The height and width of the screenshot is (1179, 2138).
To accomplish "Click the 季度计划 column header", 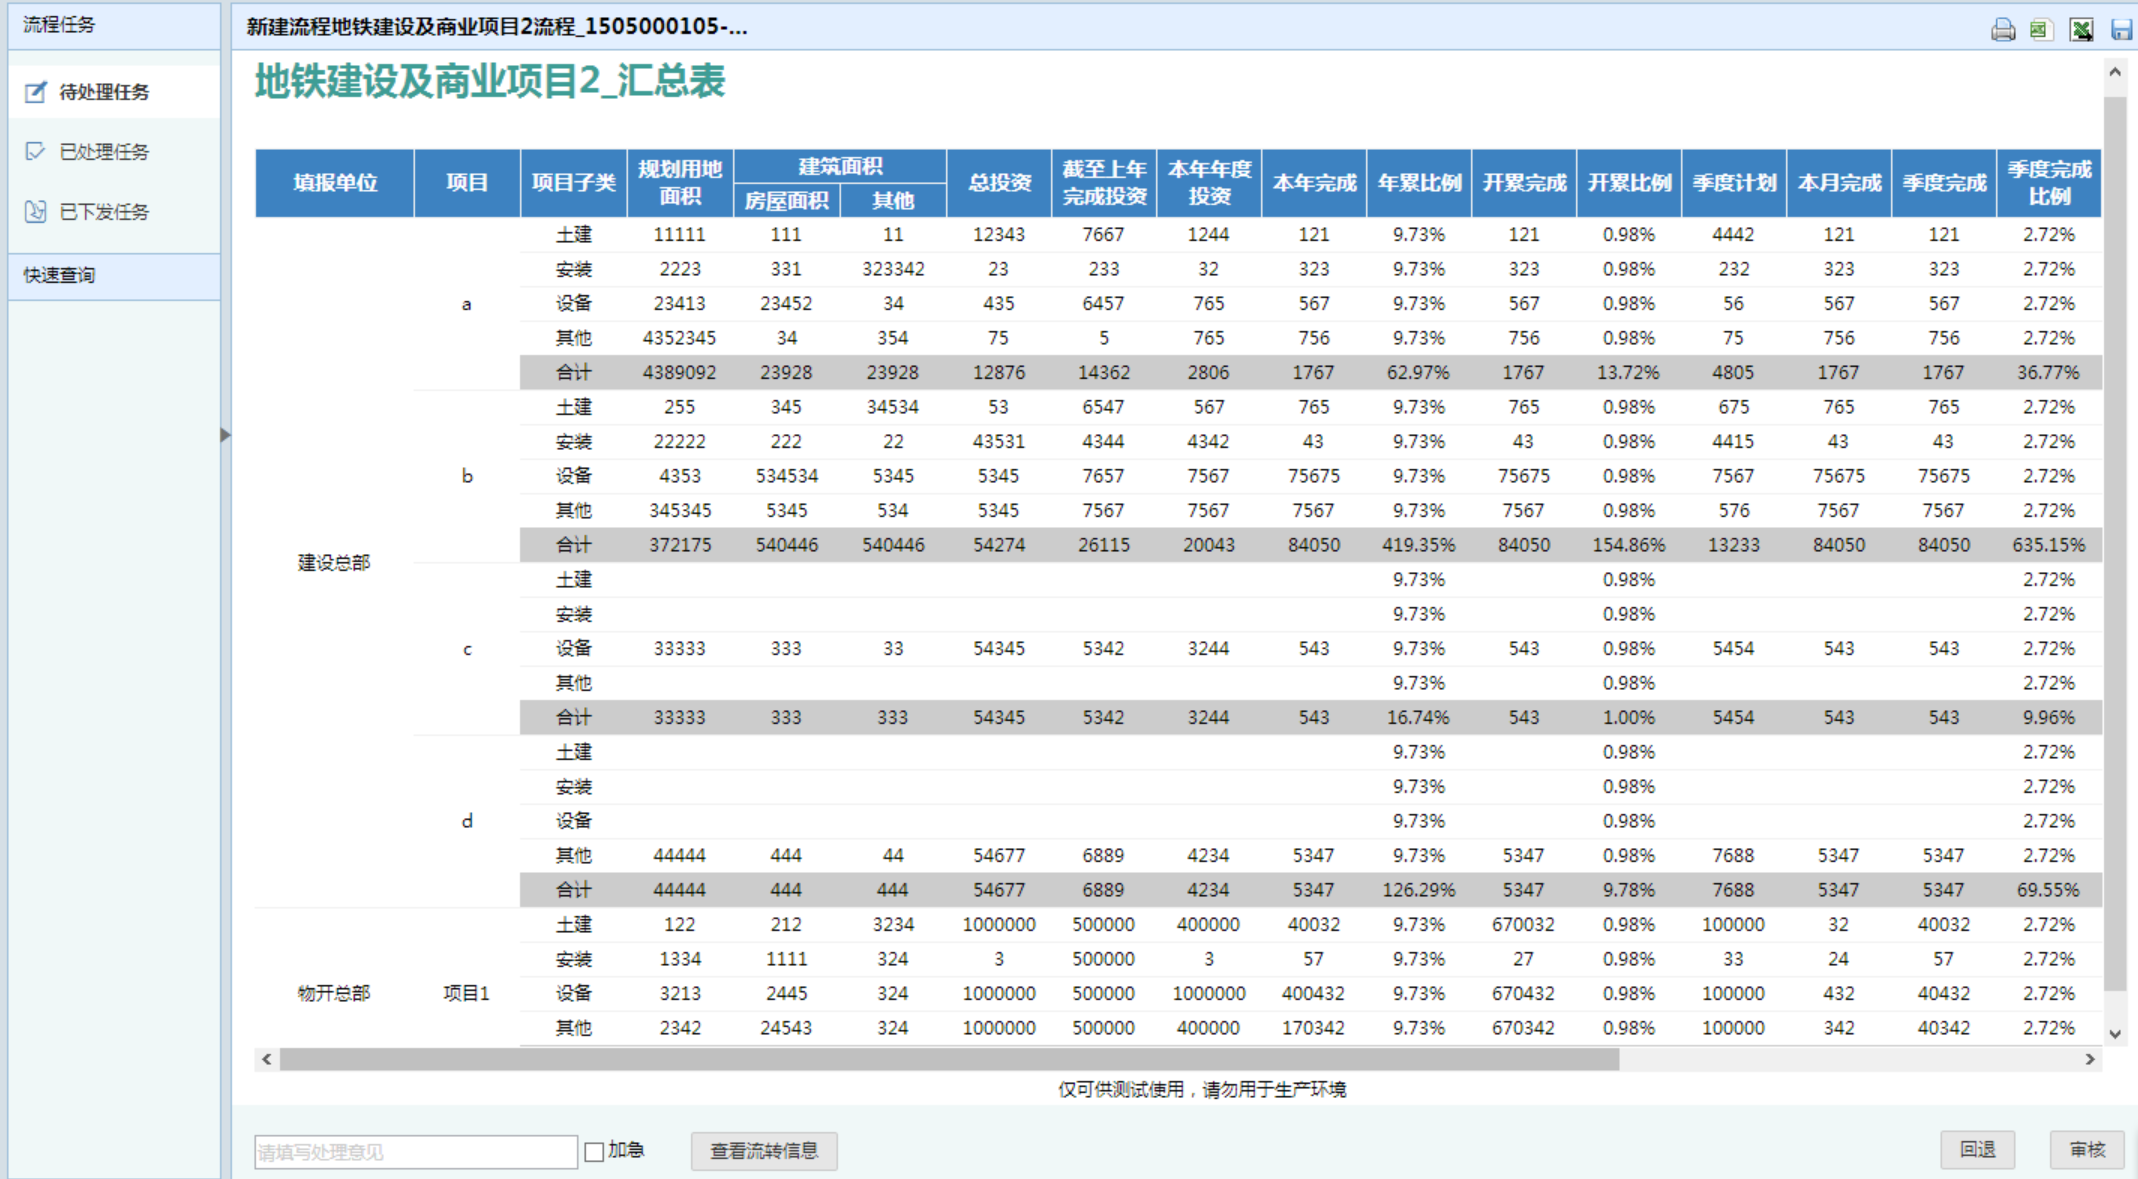I will pyautogui.click(x=1734, y=183).
